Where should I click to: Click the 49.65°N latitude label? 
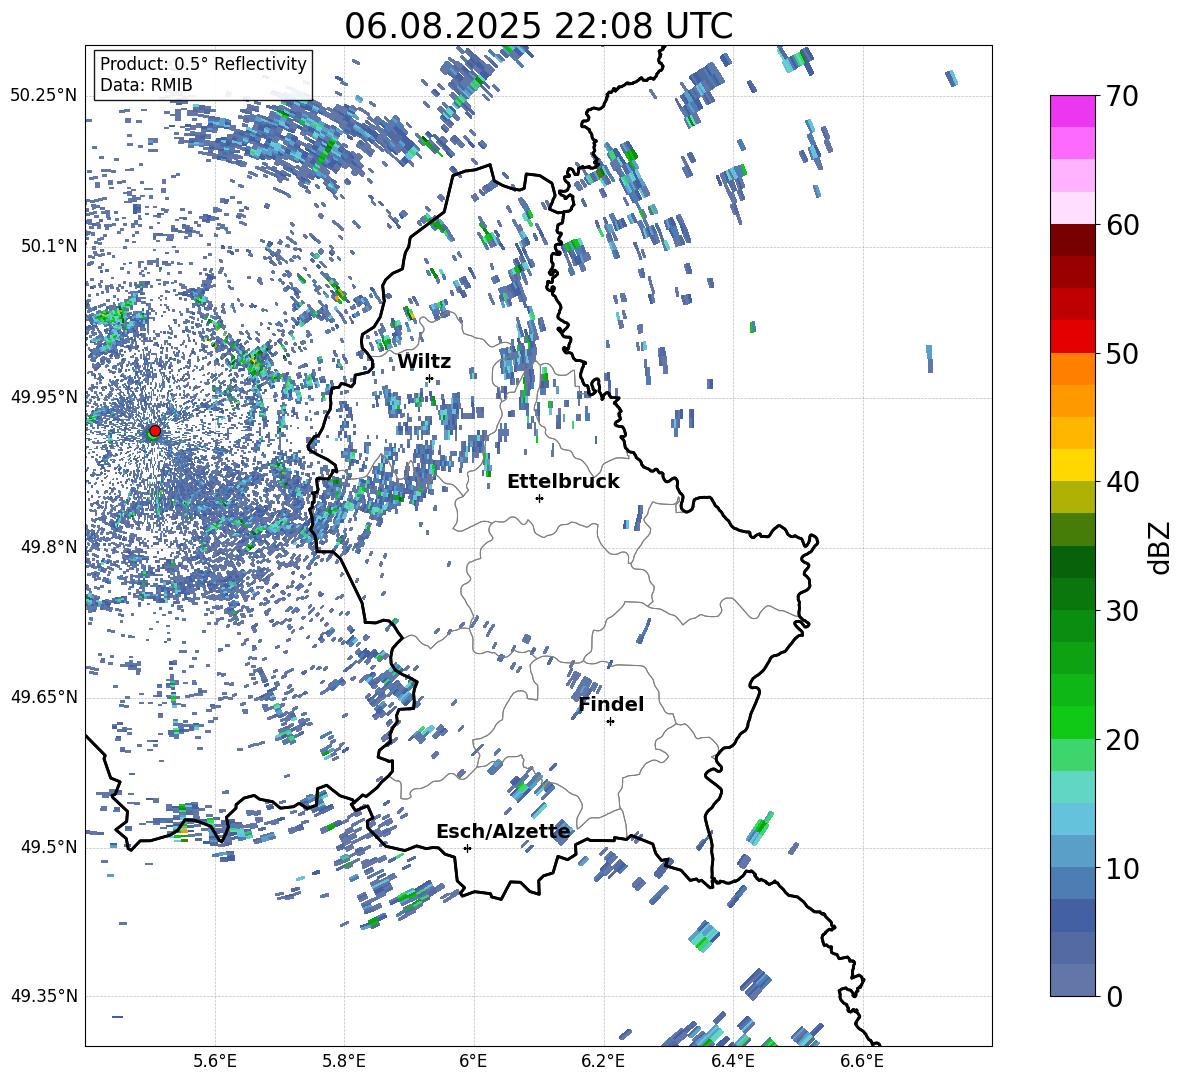(x=44, y=697)
